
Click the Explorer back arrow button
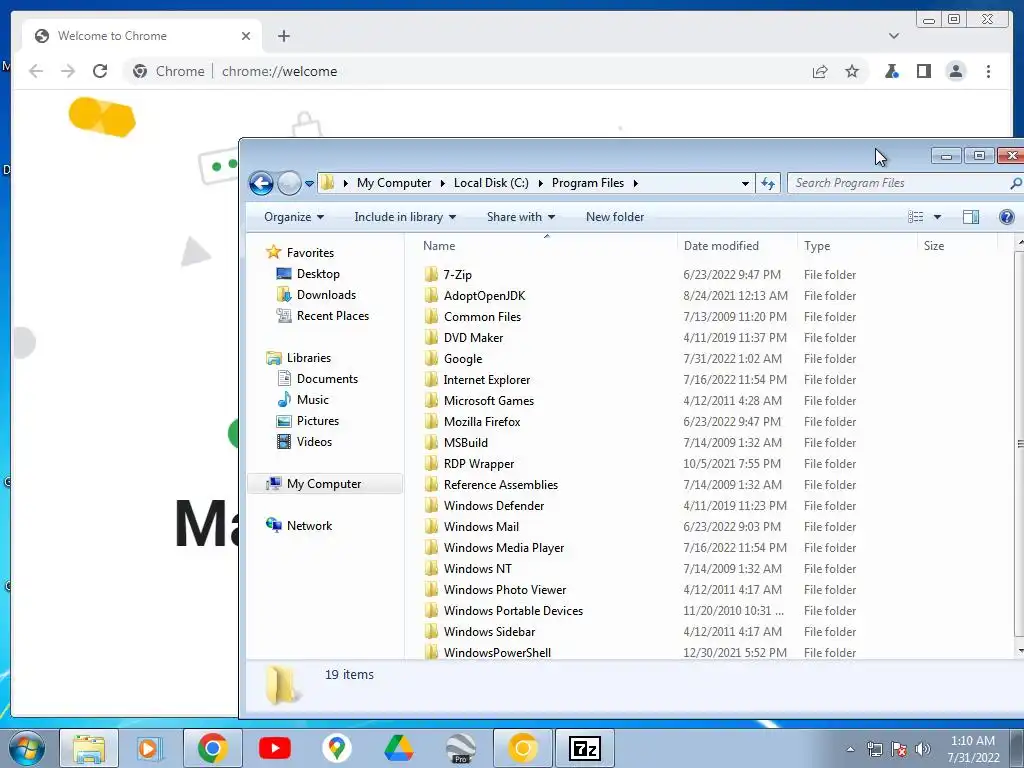pos(261,184)
